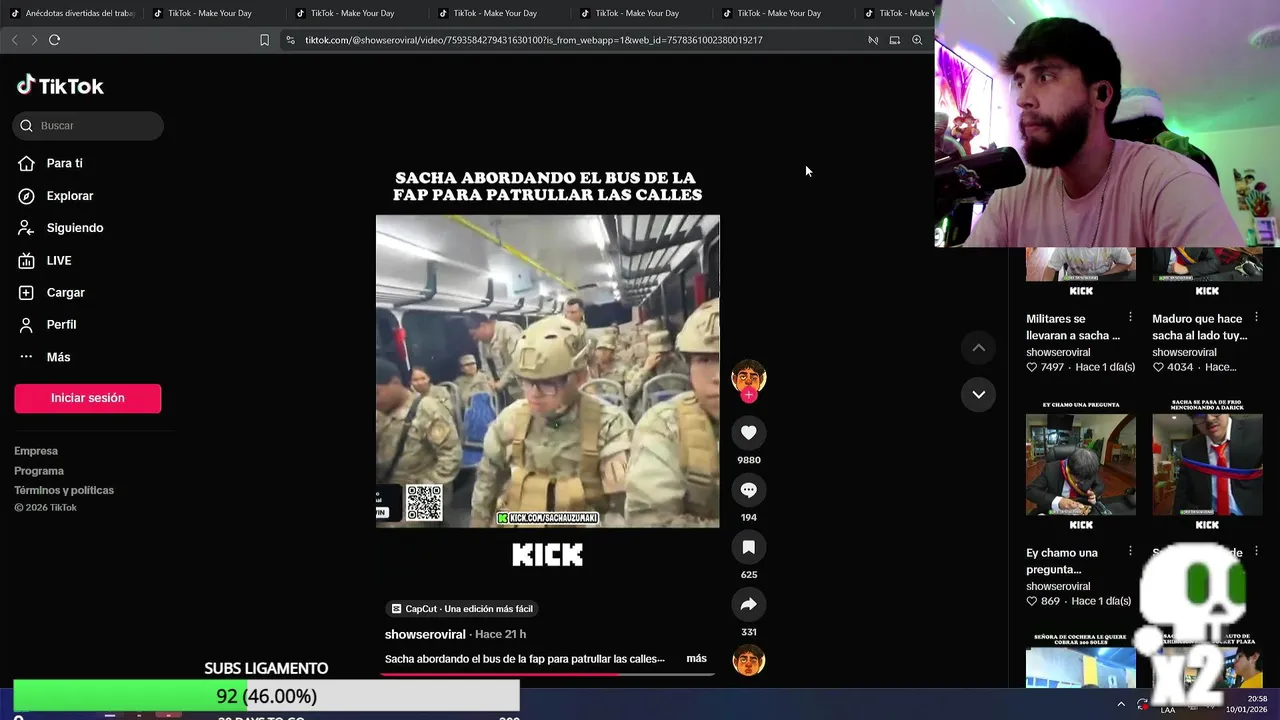Open the 'Ey chamo una pregunta' video thumbnail
The image size is (1280, 720).
pos(1081,465)
